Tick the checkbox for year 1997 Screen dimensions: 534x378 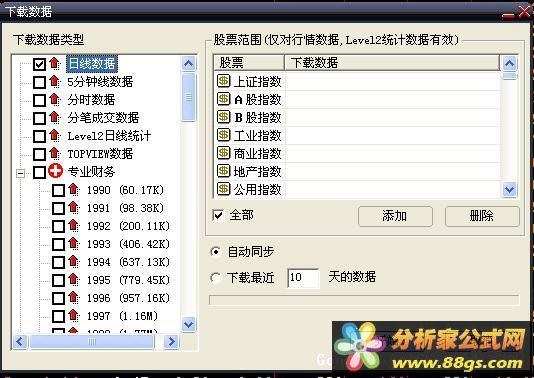59,317
